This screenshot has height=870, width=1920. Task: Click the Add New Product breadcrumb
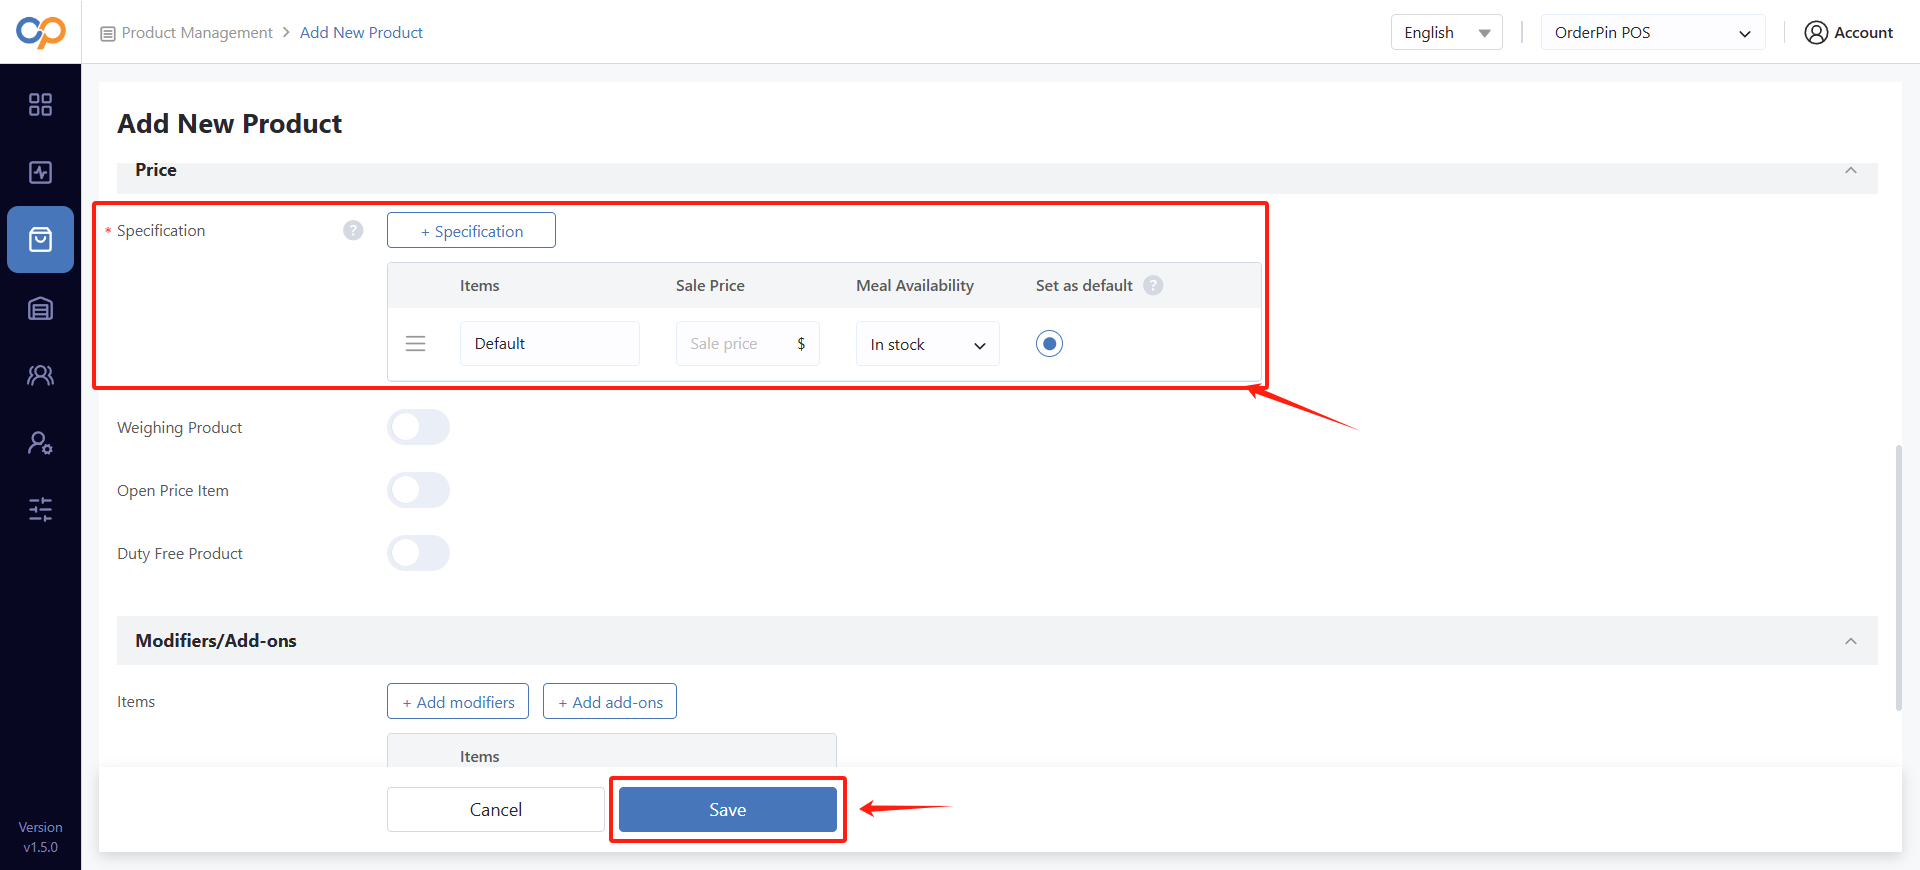pyautogui.click(x=361, y=33)
